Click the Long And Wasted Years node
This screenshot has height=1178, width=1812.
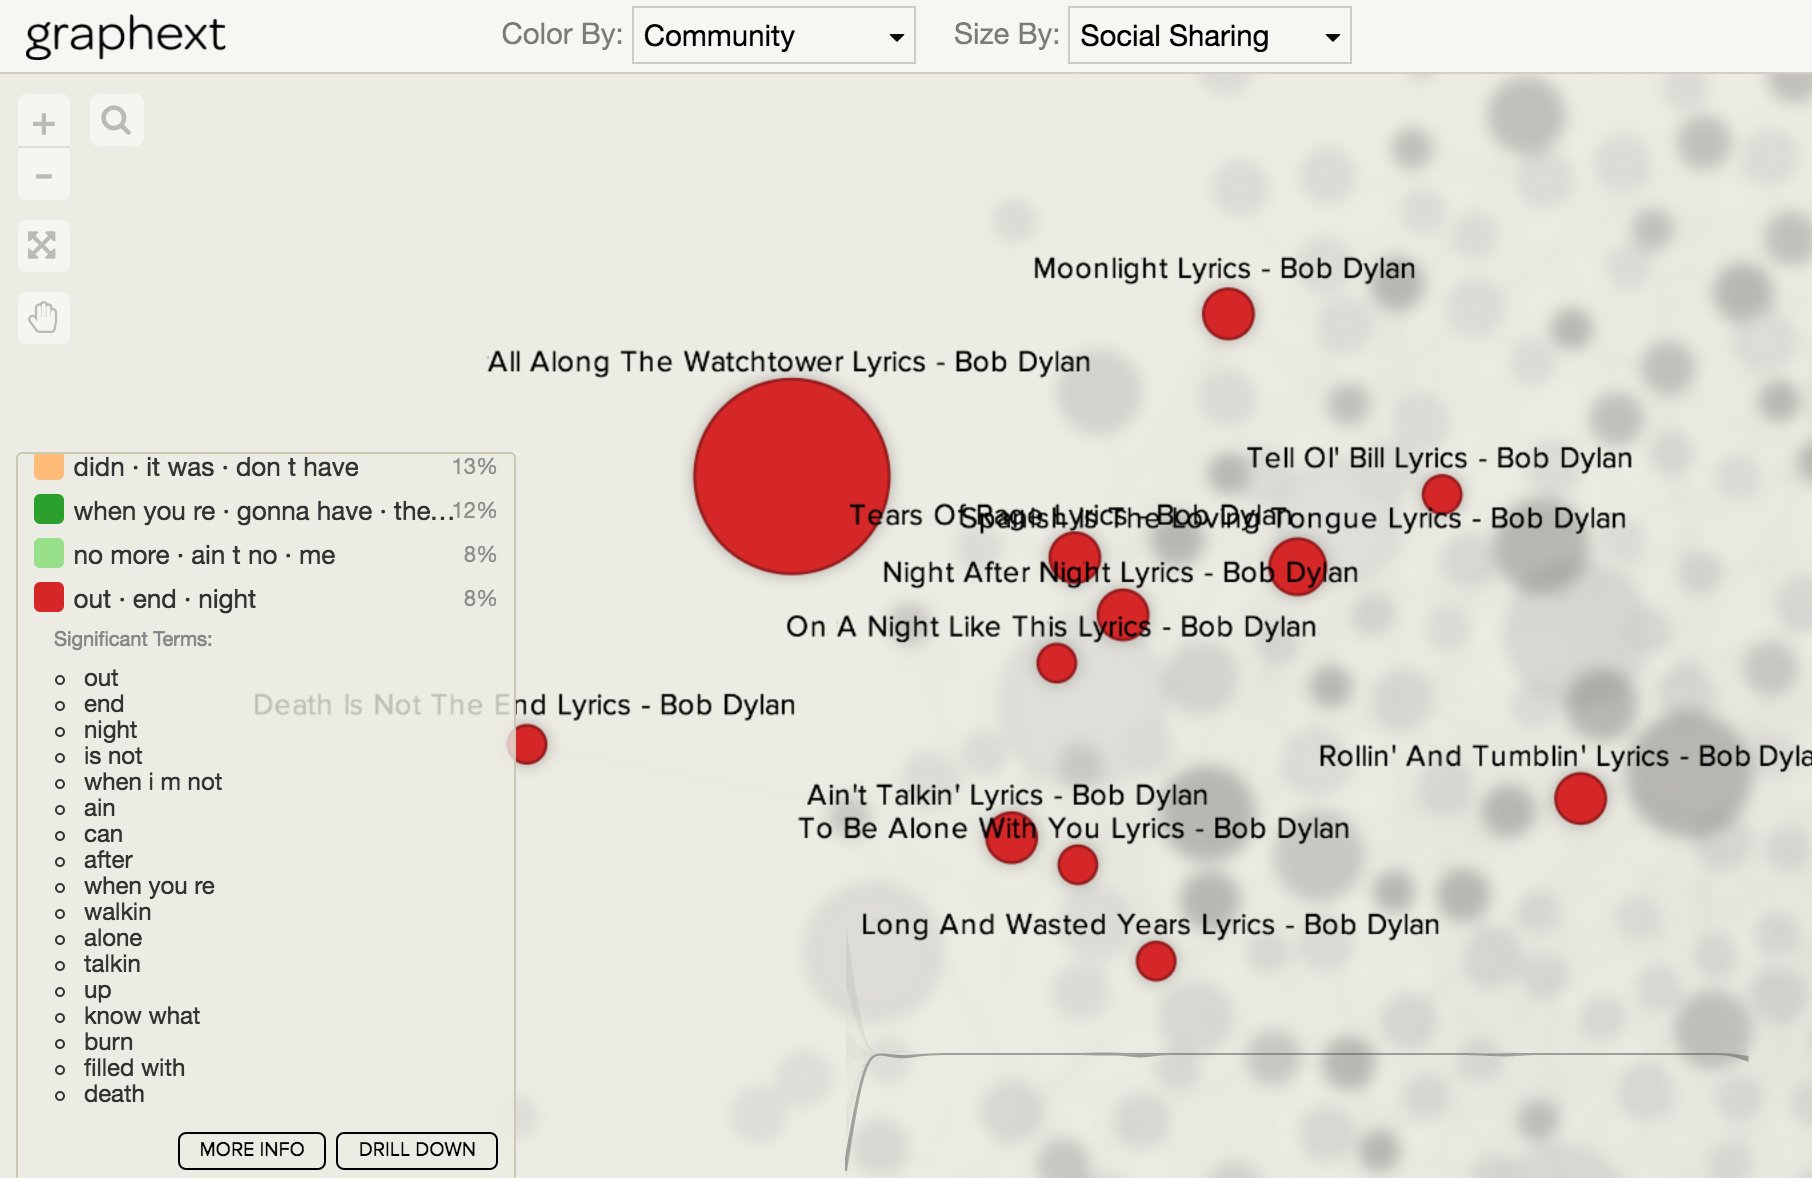pyautogui.click(x=1156, y=961)
